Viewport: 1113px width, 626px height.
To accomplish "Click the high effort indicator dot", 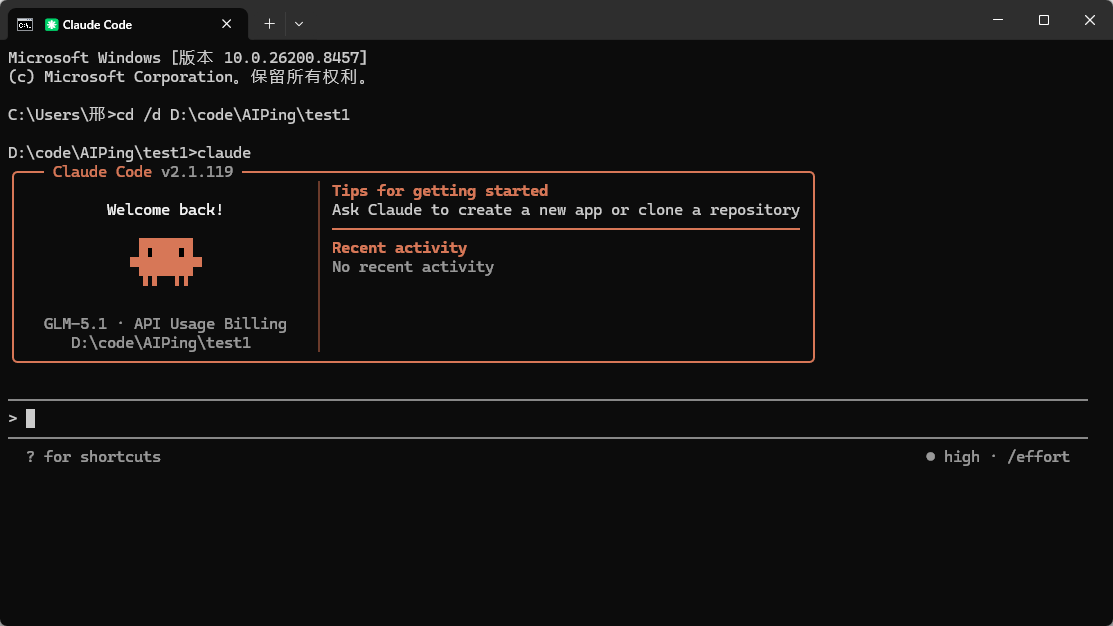I will [x=930, y=456].
